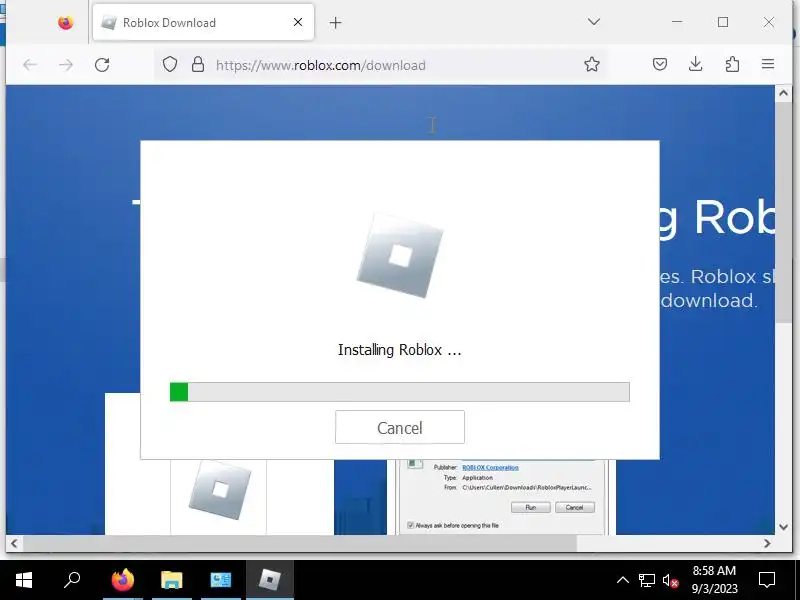The height and width of the screenshot is (600, 800).
Task: Save page to Pocket
Action: (660, 64)
